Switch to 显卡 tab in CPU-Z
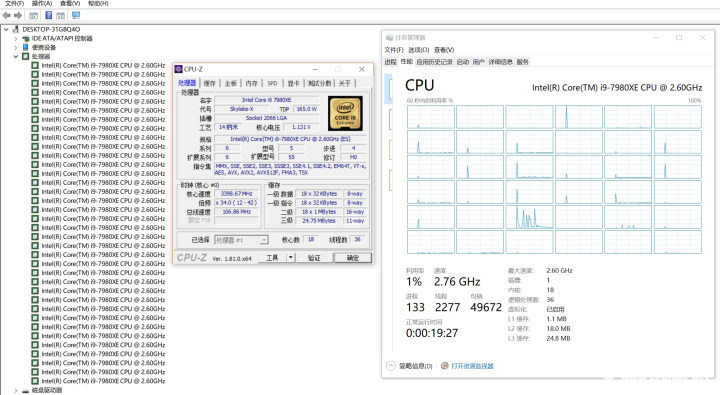This screenshot has width=720, height=395. pos(293,83)
